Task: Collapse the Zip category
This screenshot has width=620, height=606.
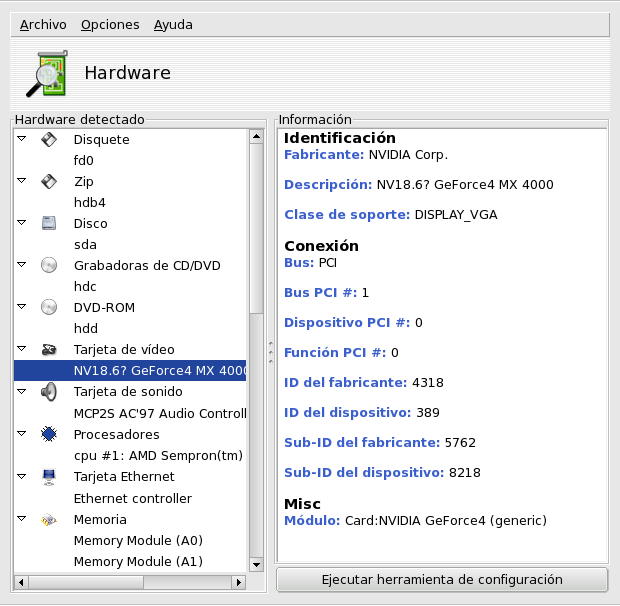Action: pyautogui.click(x=22, y=181)
